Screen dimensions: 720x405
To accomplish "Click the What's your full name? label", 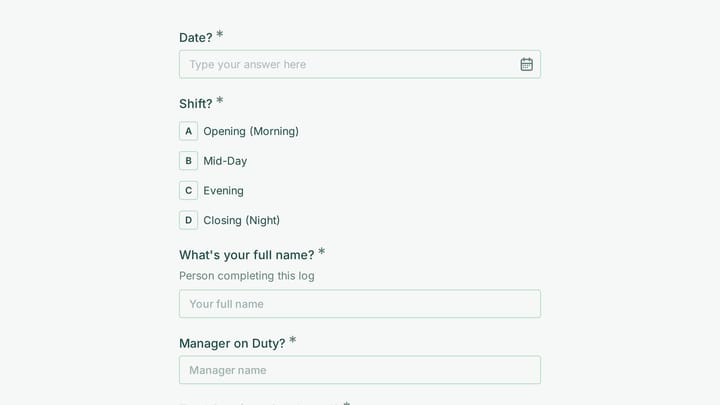I will tap(247, 255).
